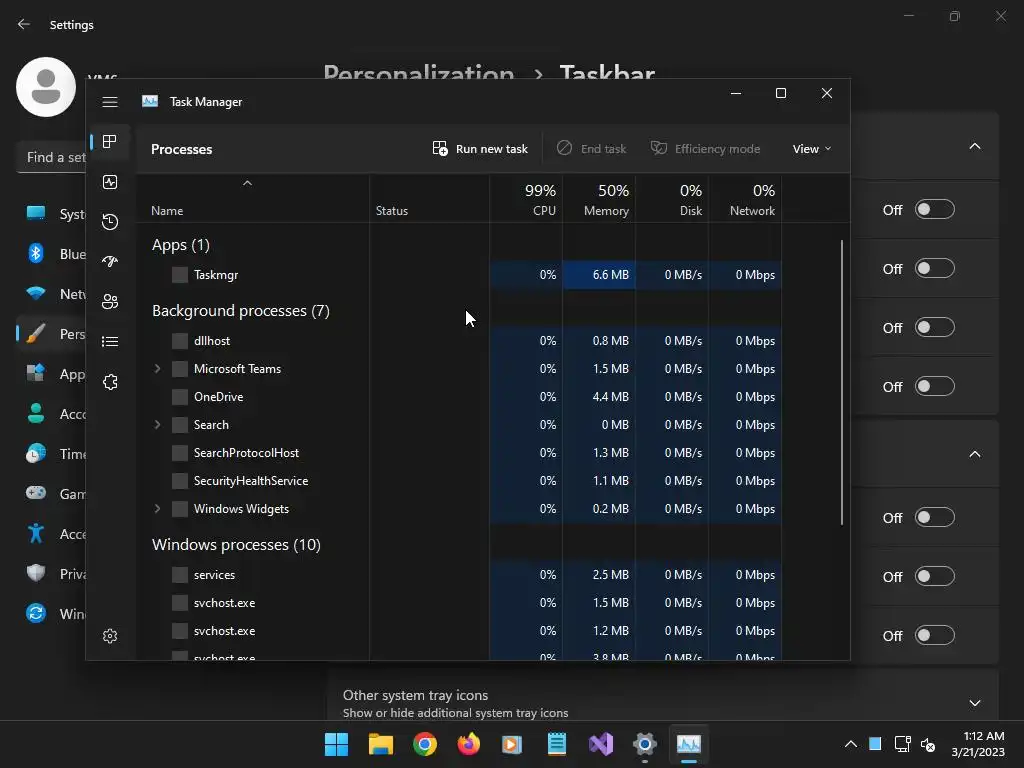Click the OneDrive process icon
Image resolution: width=1024 pixels, height=768 pixels.
(x=180, y=397)
